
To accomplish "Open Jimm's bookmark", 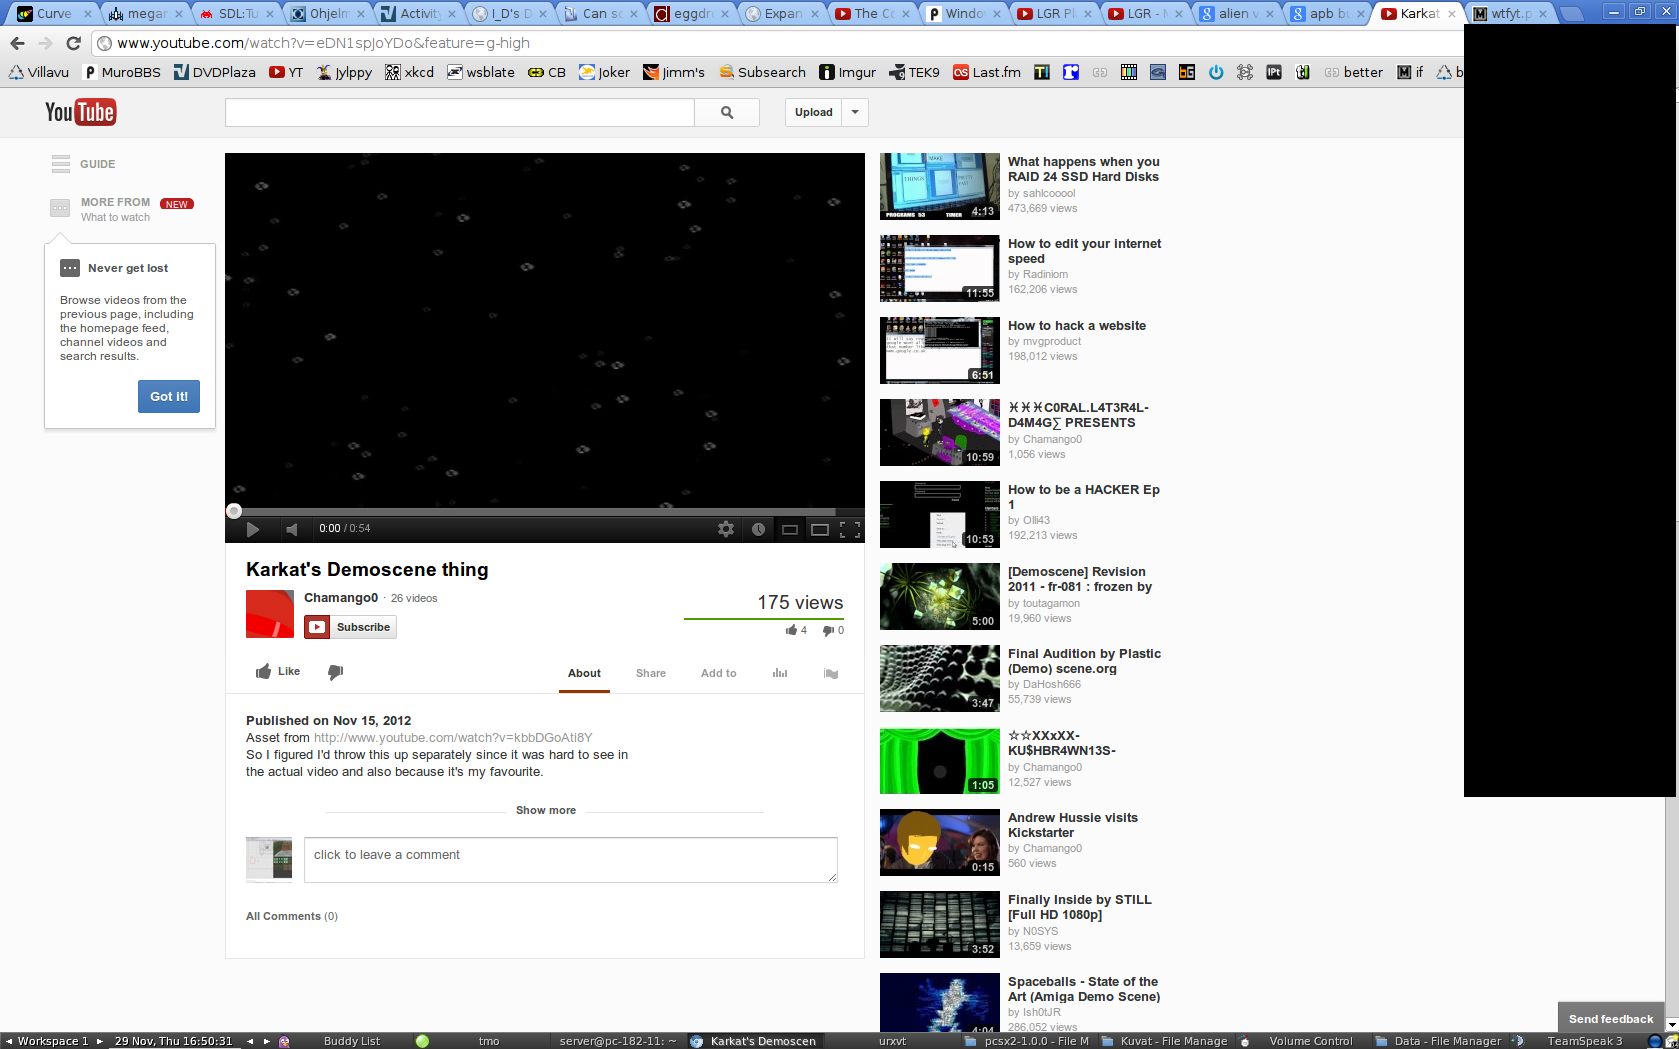I will point(674,72).
